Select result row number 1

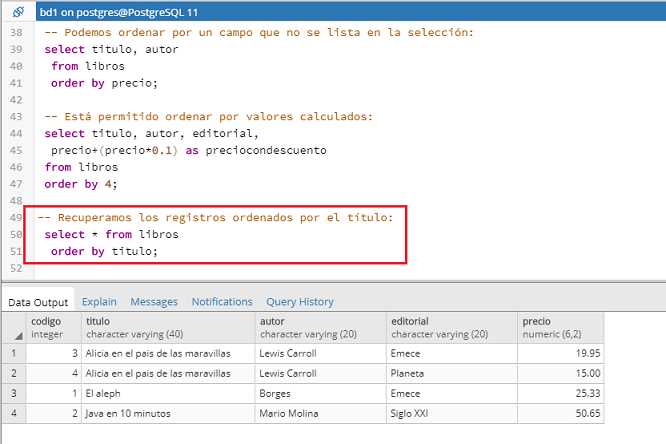click(14, 353)
